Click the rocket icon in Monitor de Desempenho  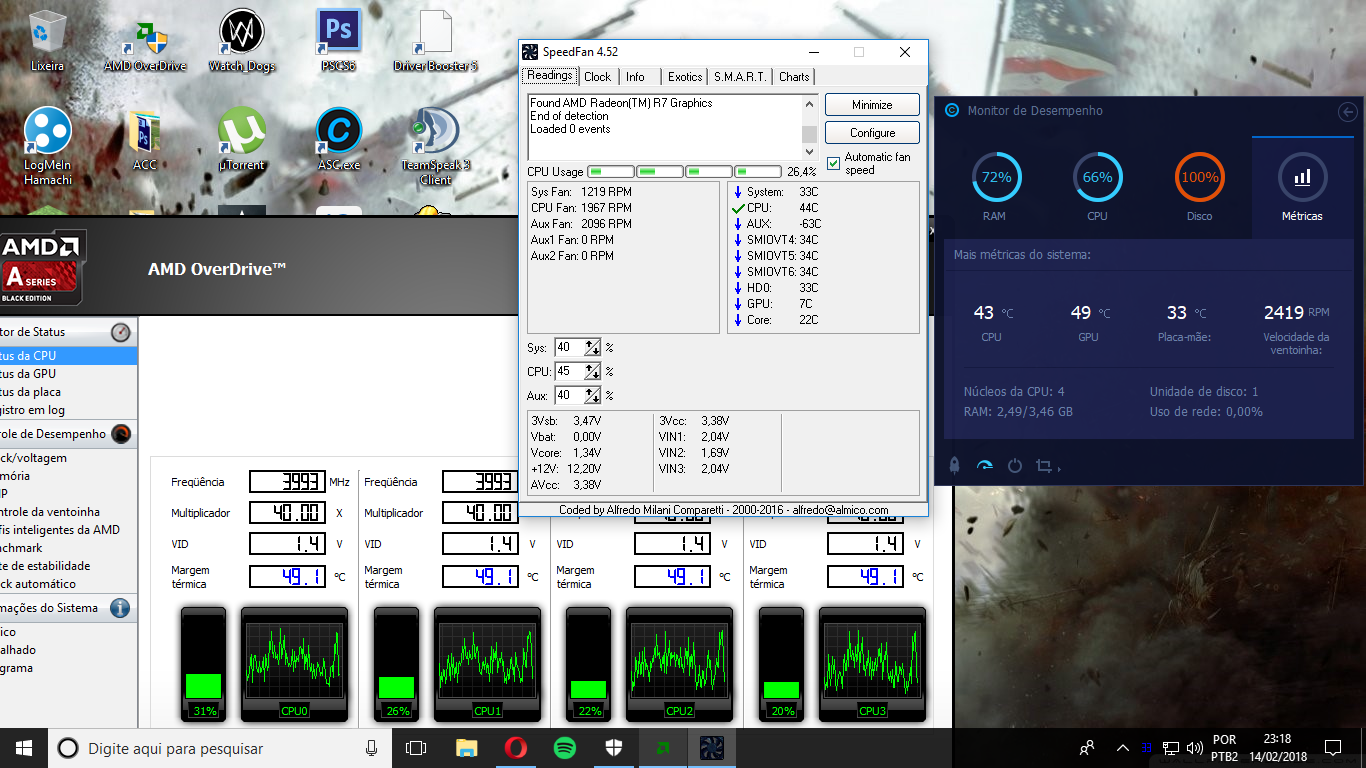coord(955,465)
